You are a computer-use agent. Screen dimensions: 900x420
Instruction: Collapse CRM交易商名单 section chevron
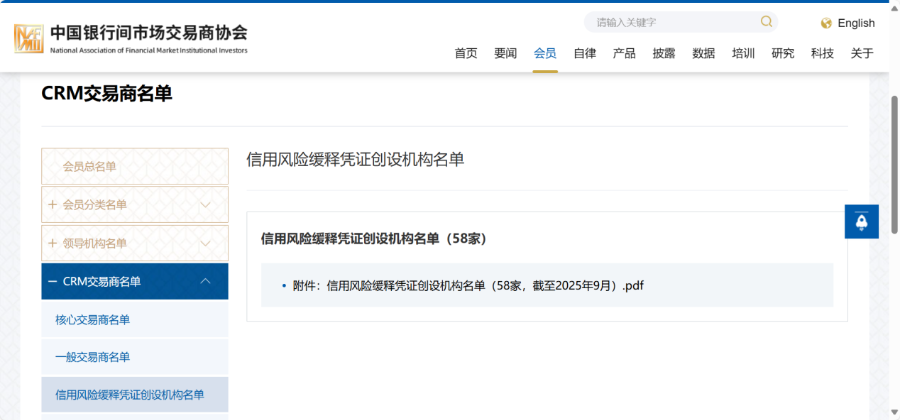(x=206, y=282)
